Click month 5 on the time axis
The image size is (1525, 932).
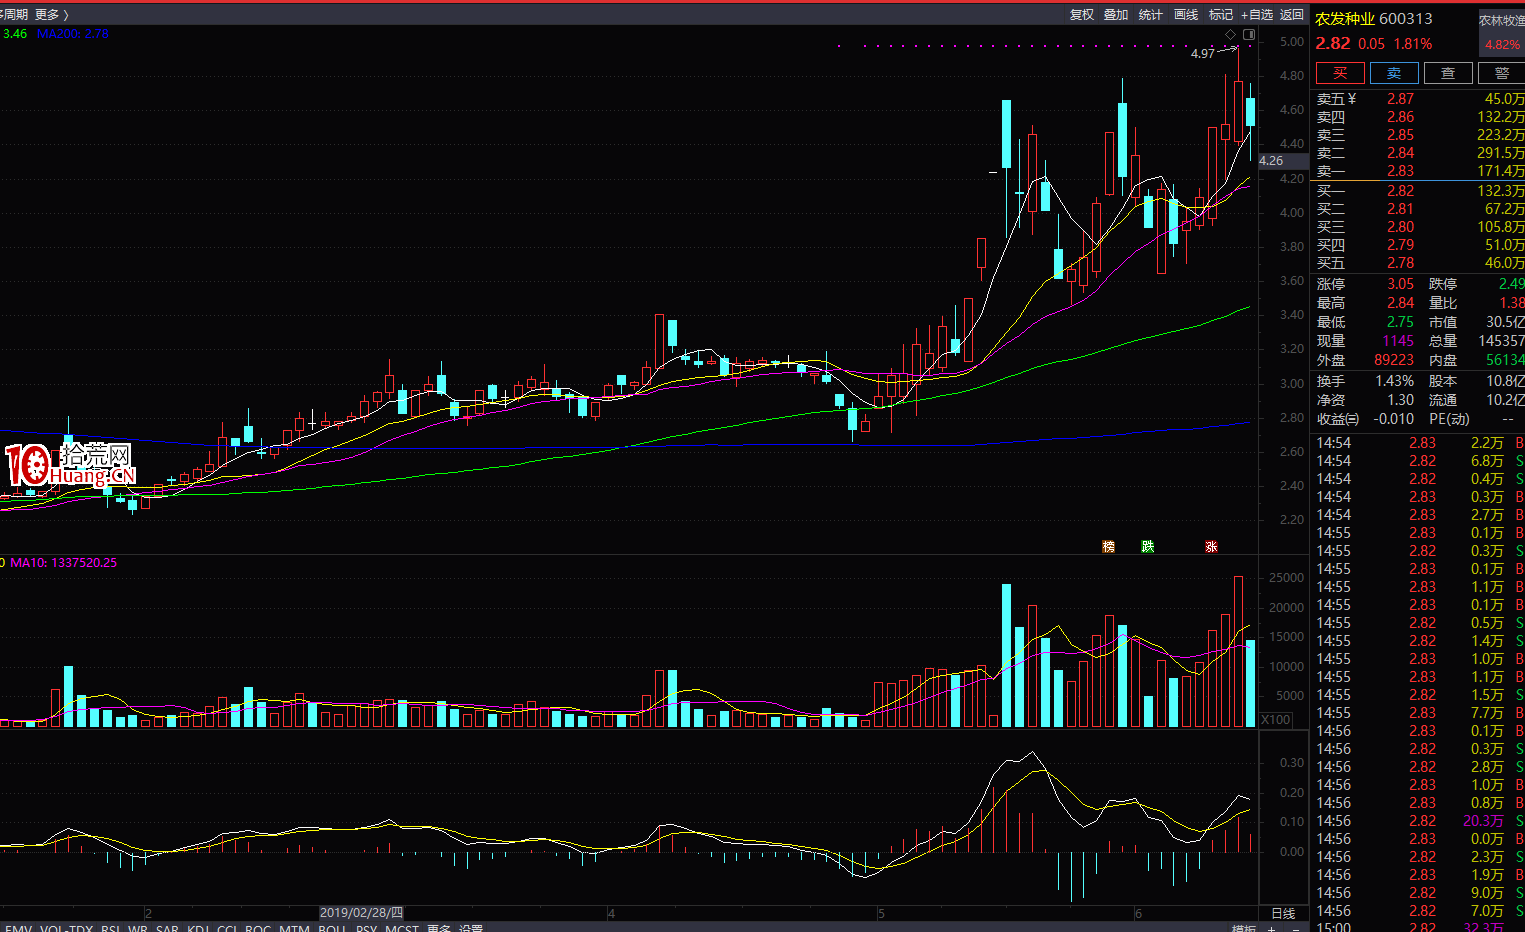tap(881, 913)
